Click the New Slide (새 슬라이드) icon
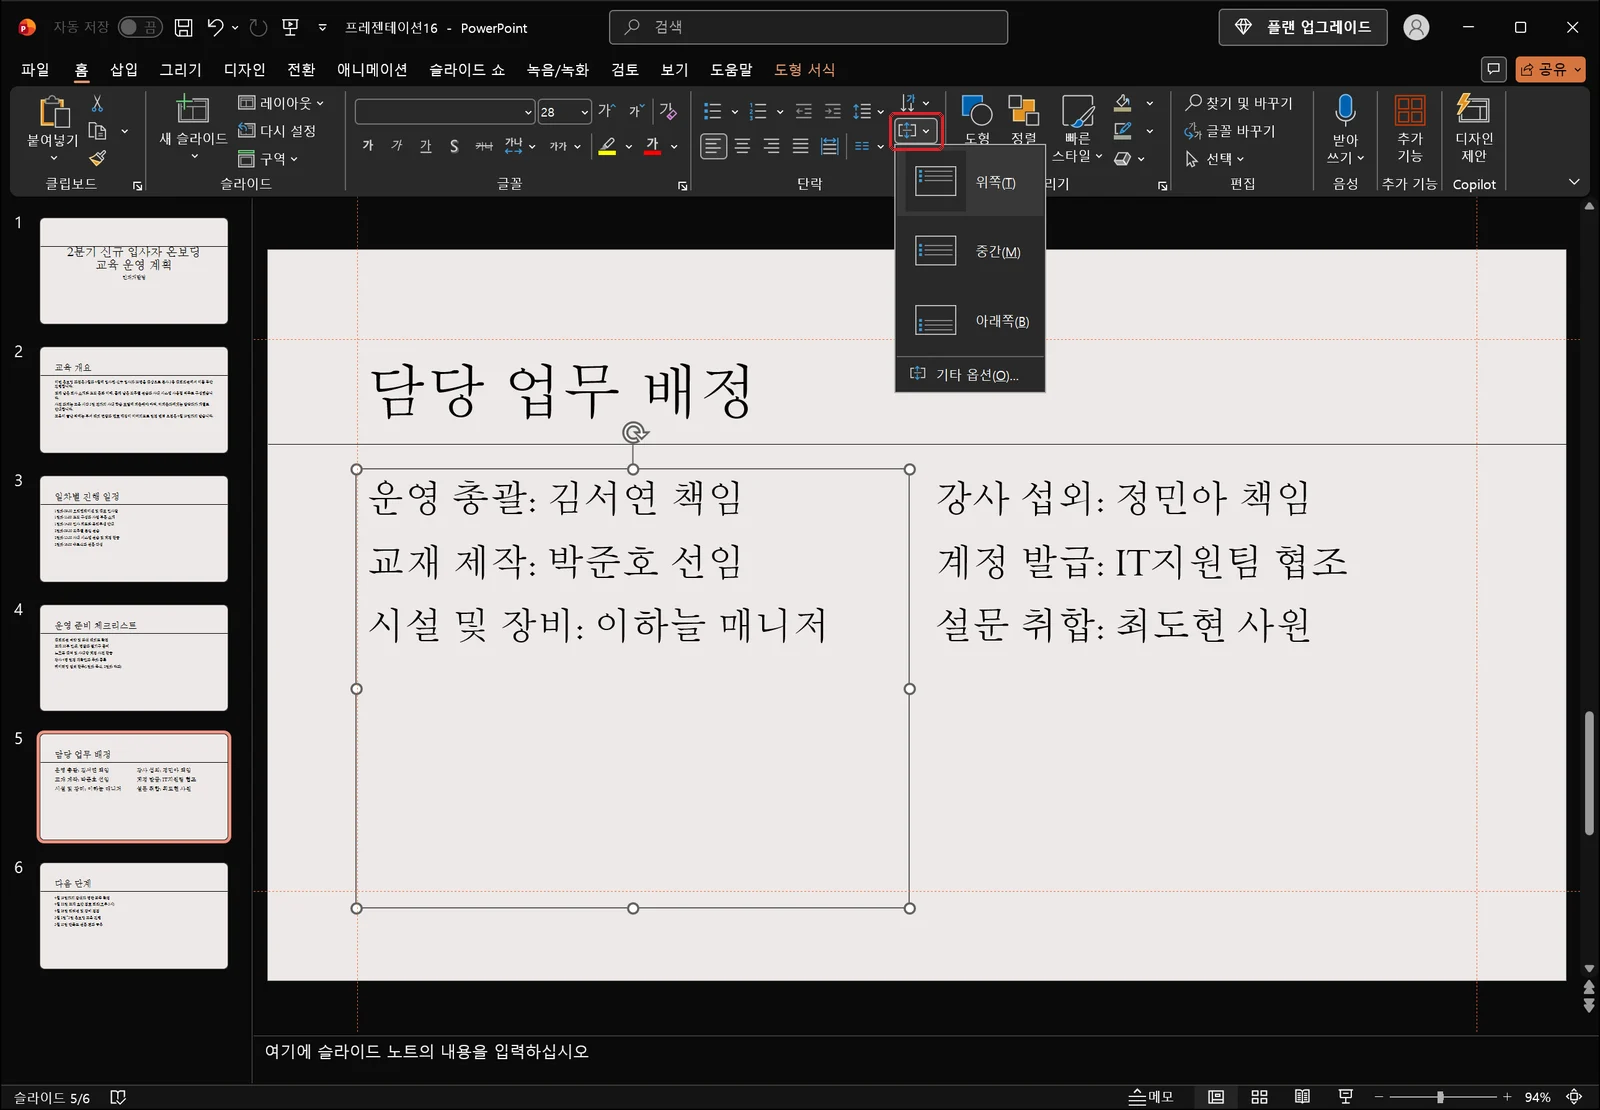Screen dimensions: 1600x1110 pos(193,110)
